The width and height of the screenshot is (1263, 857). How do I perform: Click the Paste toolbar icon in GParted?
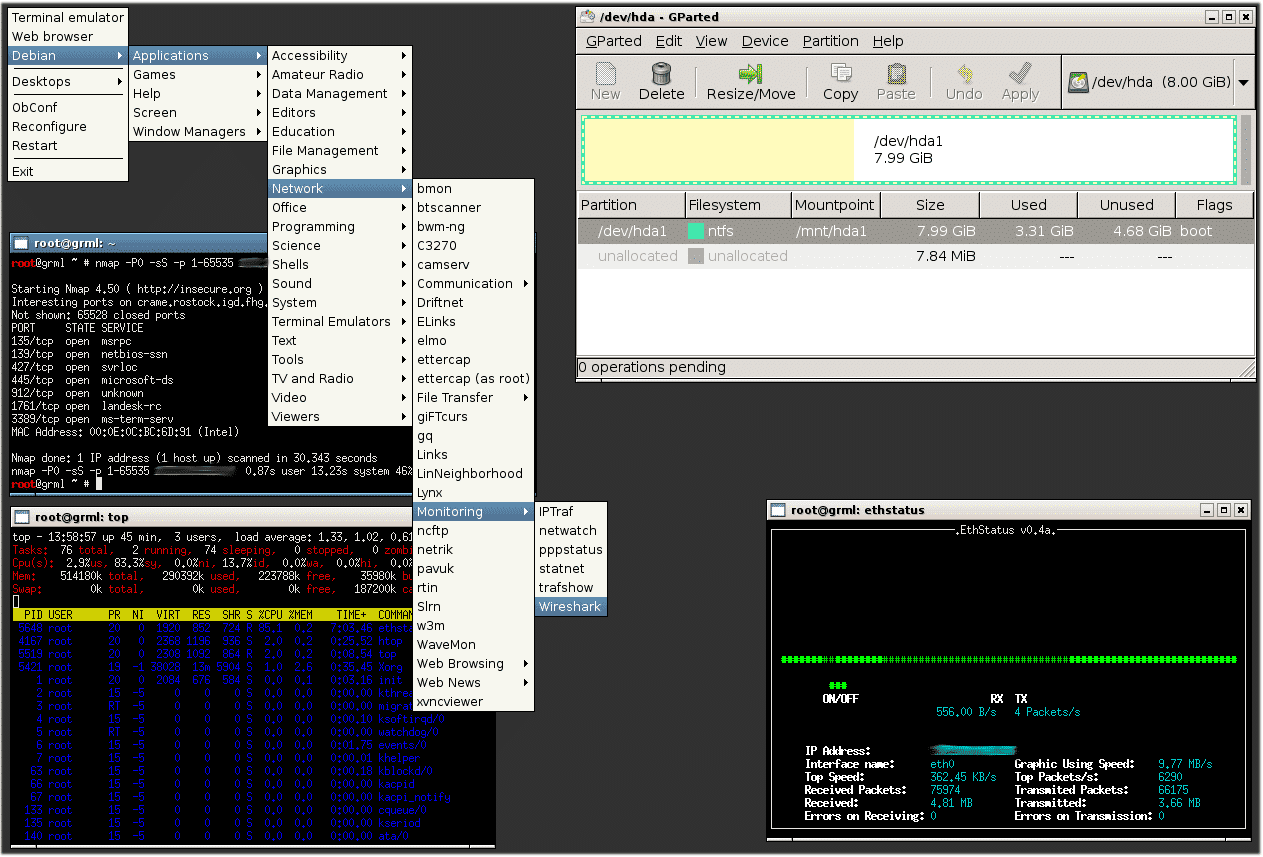(896, 74)
